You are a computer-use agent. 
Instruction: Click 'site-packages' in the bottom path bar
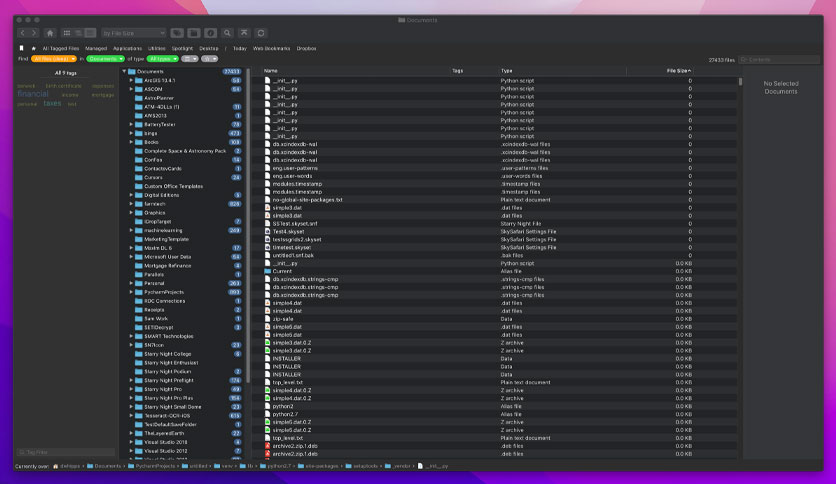point(322,466)
